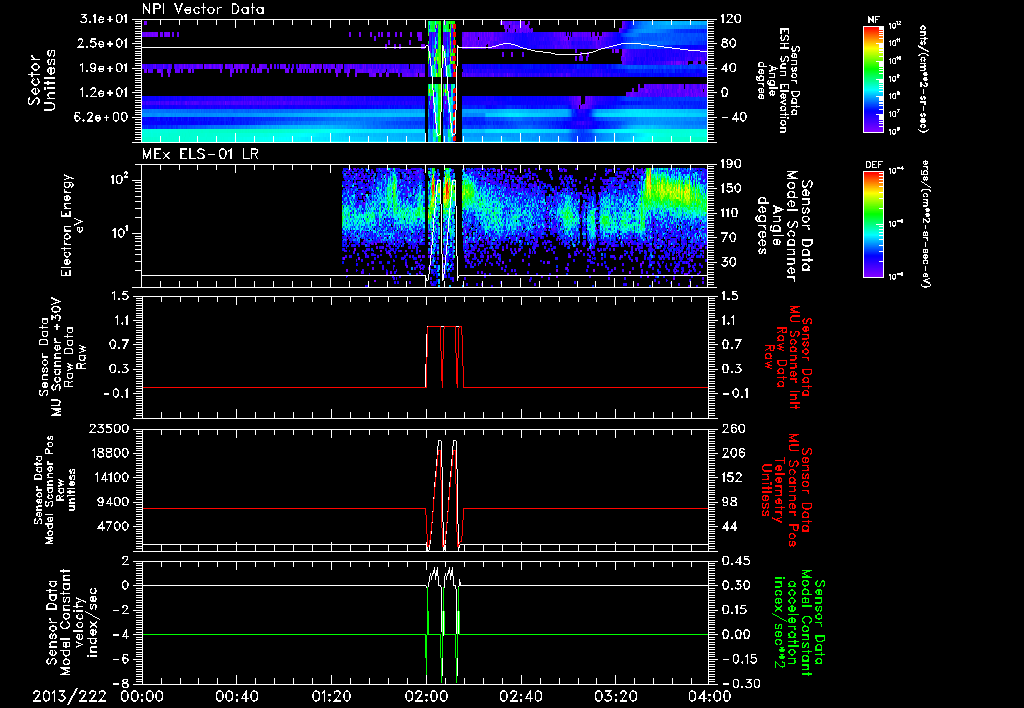Click the "DEF" color bar heading
The height and width of the screenshot is (708, 1024).
874,165
